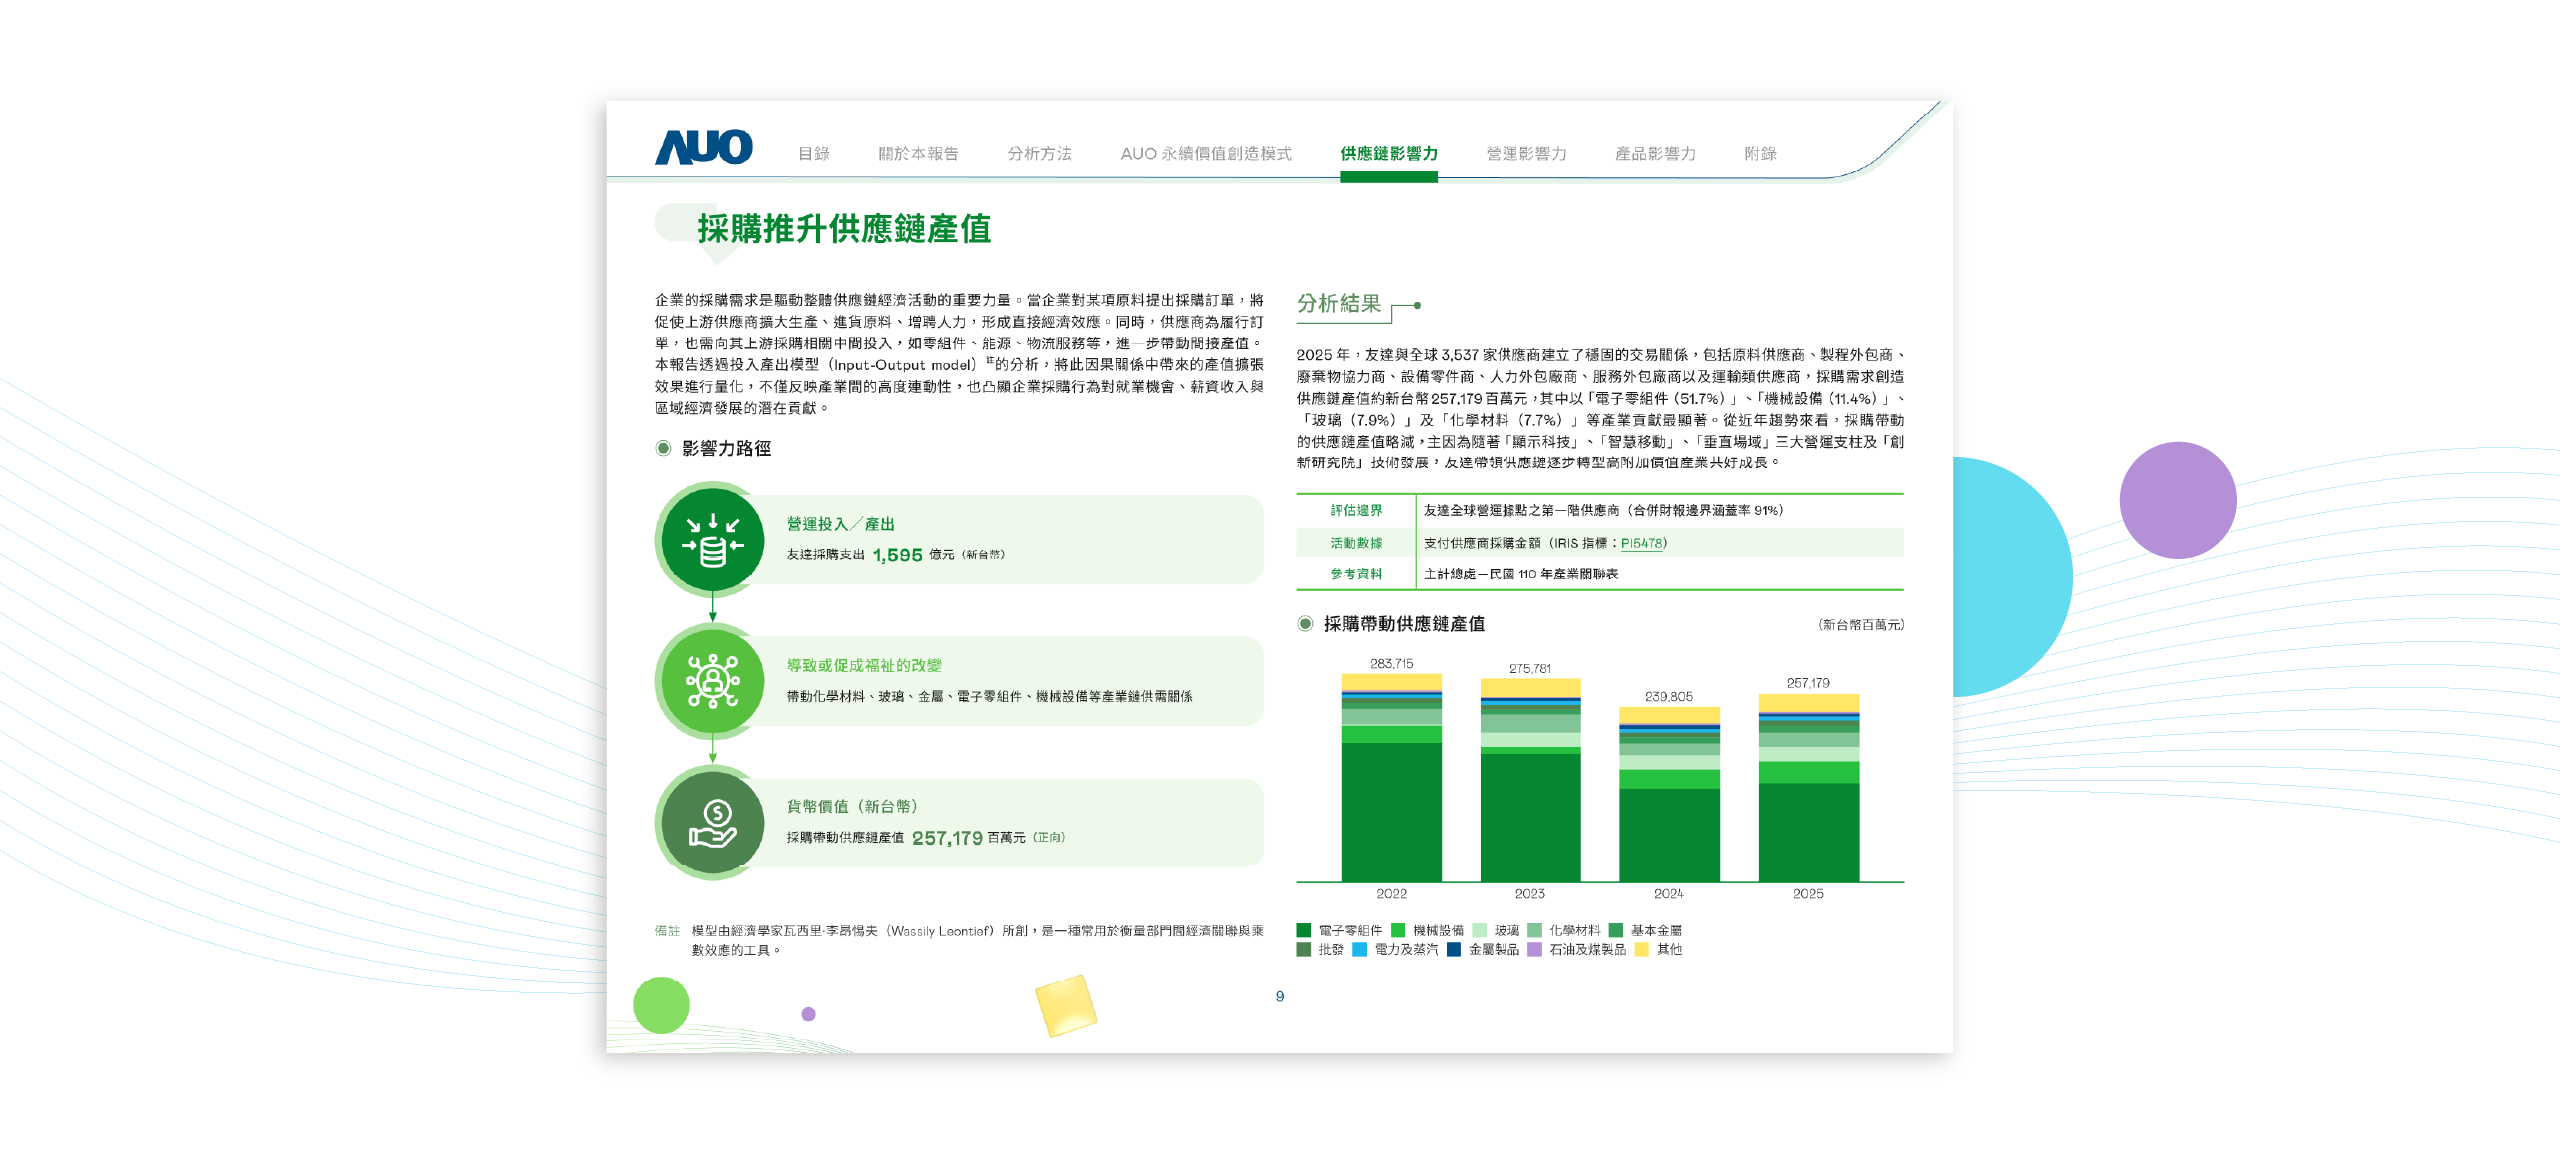Image resolution: width=2560 pixels, height=1154 pixels.
Task: Click the 石油及煤製品 legend swatch
Action: coord(1534,950)
